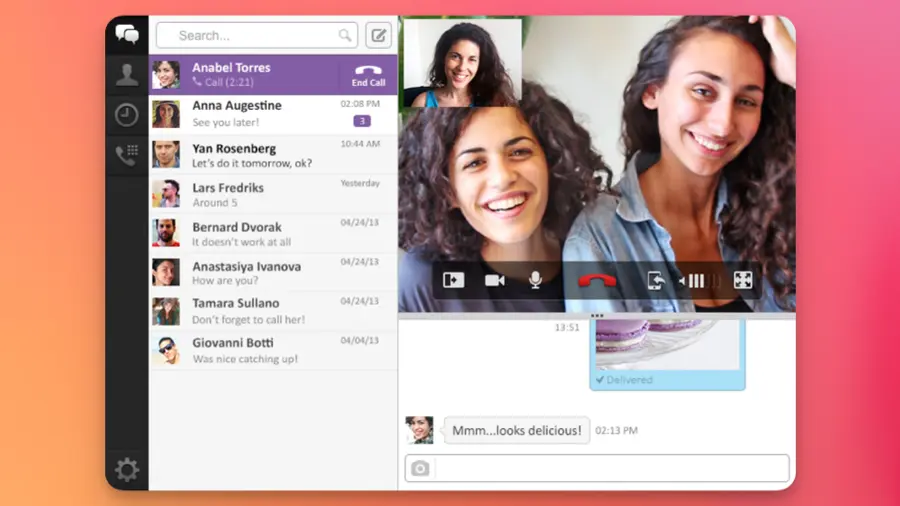Open Anastasiya Ivanova chat
The width and height of the screenshot is (900, 506).
[x=273, y=273]
